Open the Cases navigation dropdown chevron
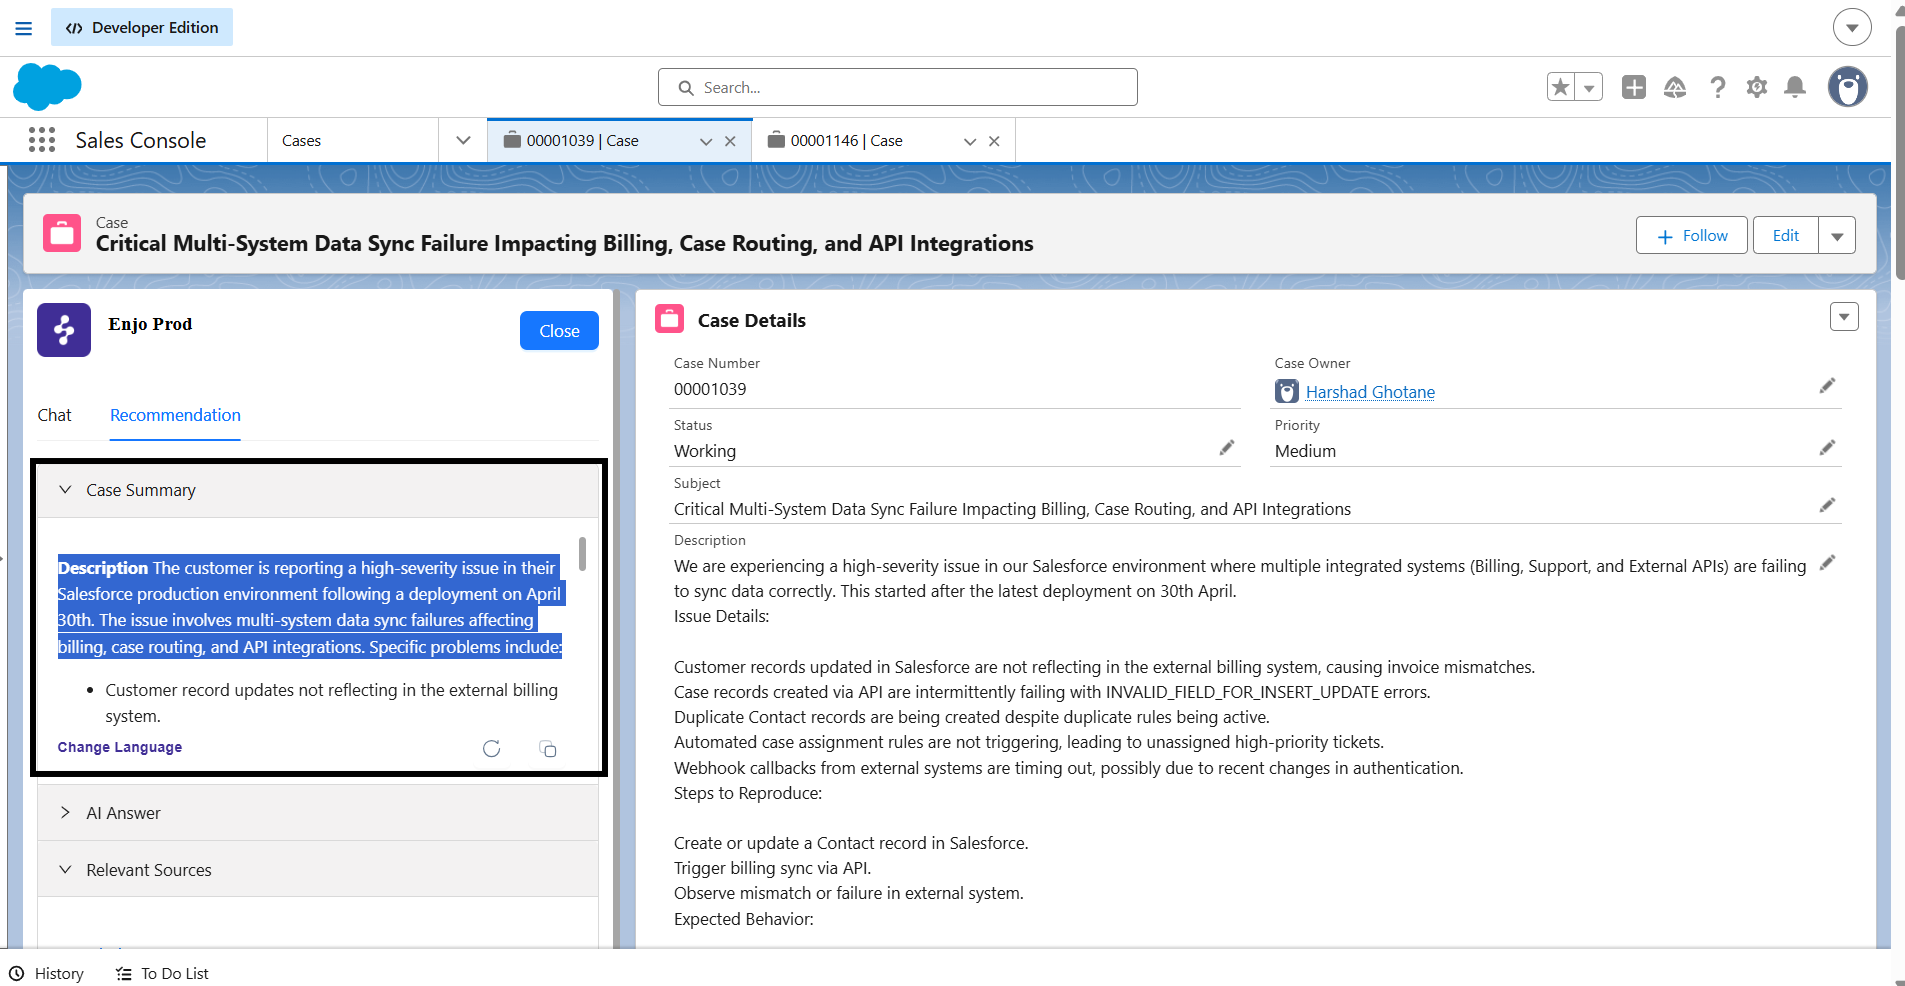 point(463,140)
